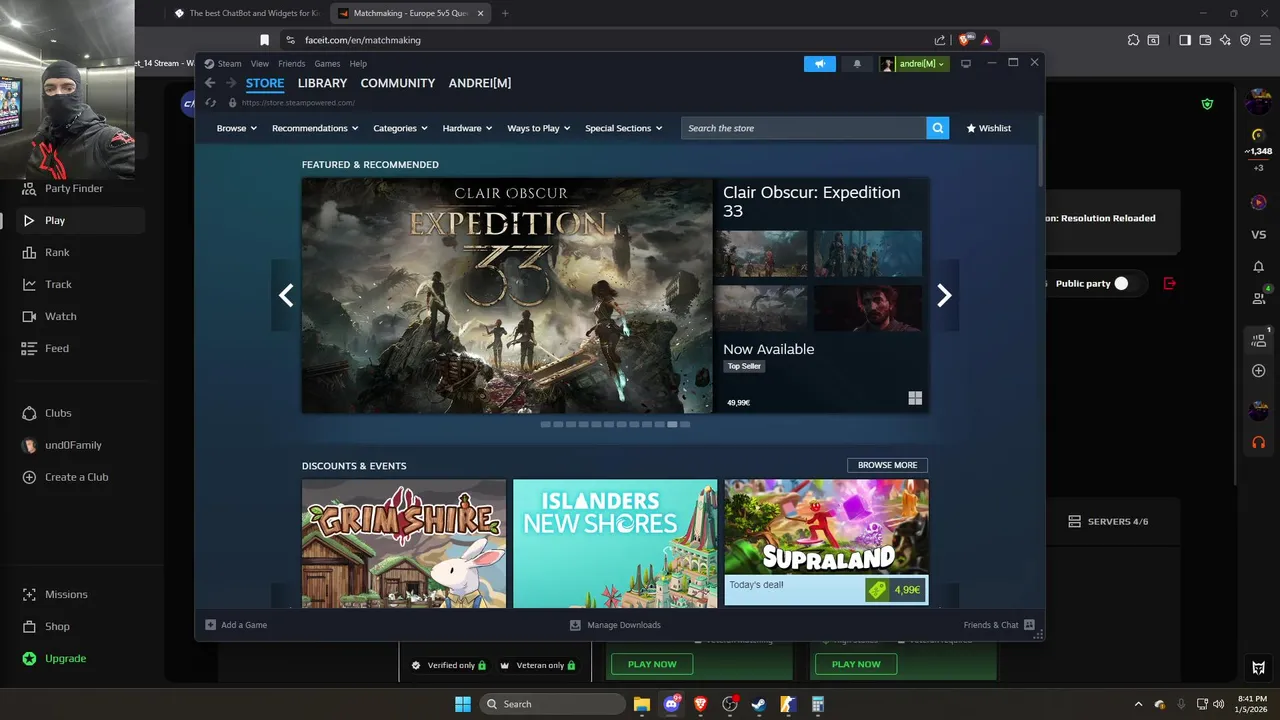Viewport: 1280px width, 720px height.
Task: Open the Help menu in Steam
Action: click(358, 64)
